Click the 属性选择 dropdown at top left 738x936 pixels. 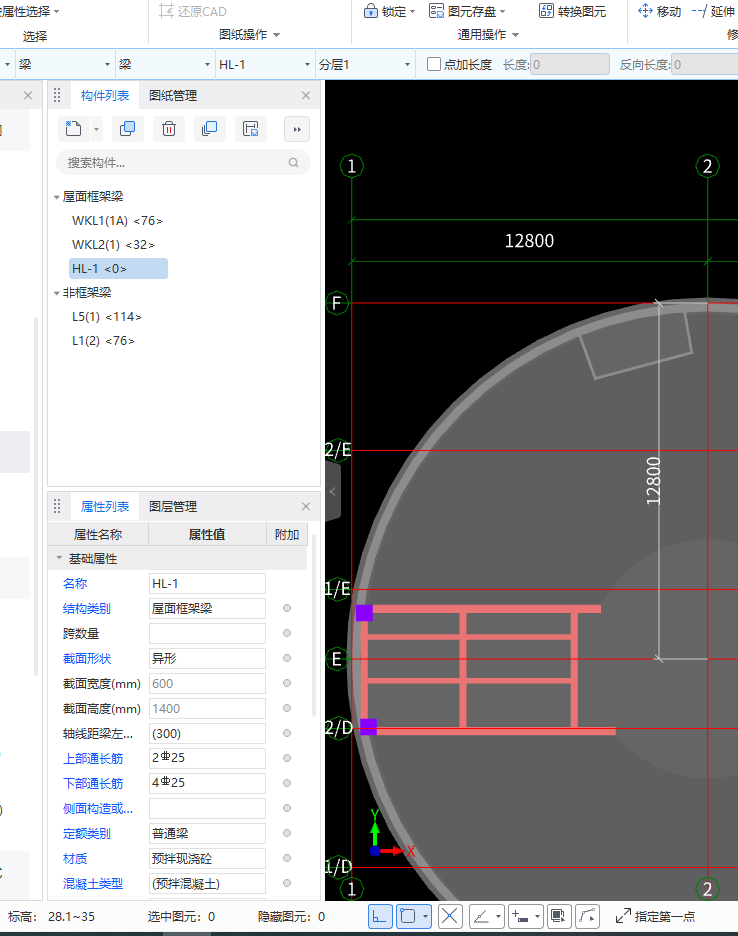coord(30,11)
